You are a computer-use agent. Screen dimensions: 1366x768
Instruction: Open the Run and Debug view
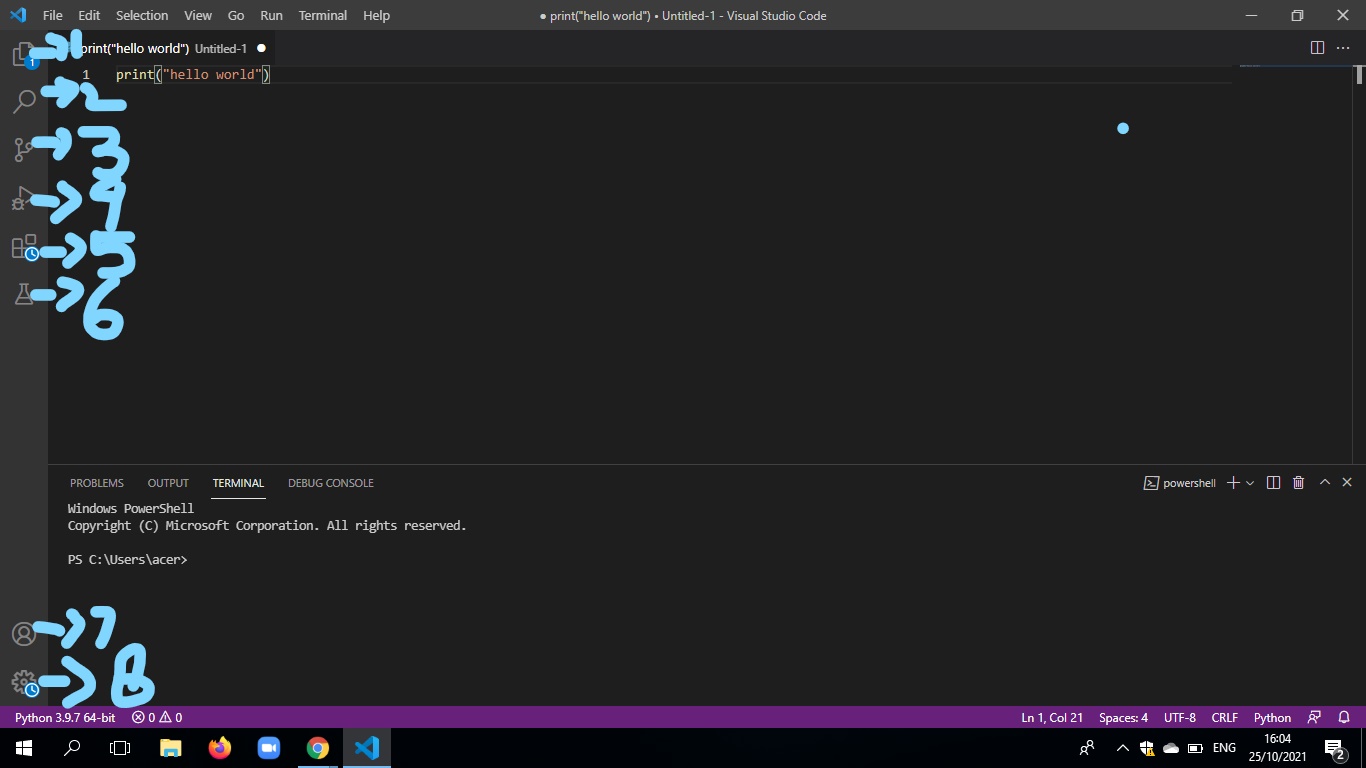(25, 199)
